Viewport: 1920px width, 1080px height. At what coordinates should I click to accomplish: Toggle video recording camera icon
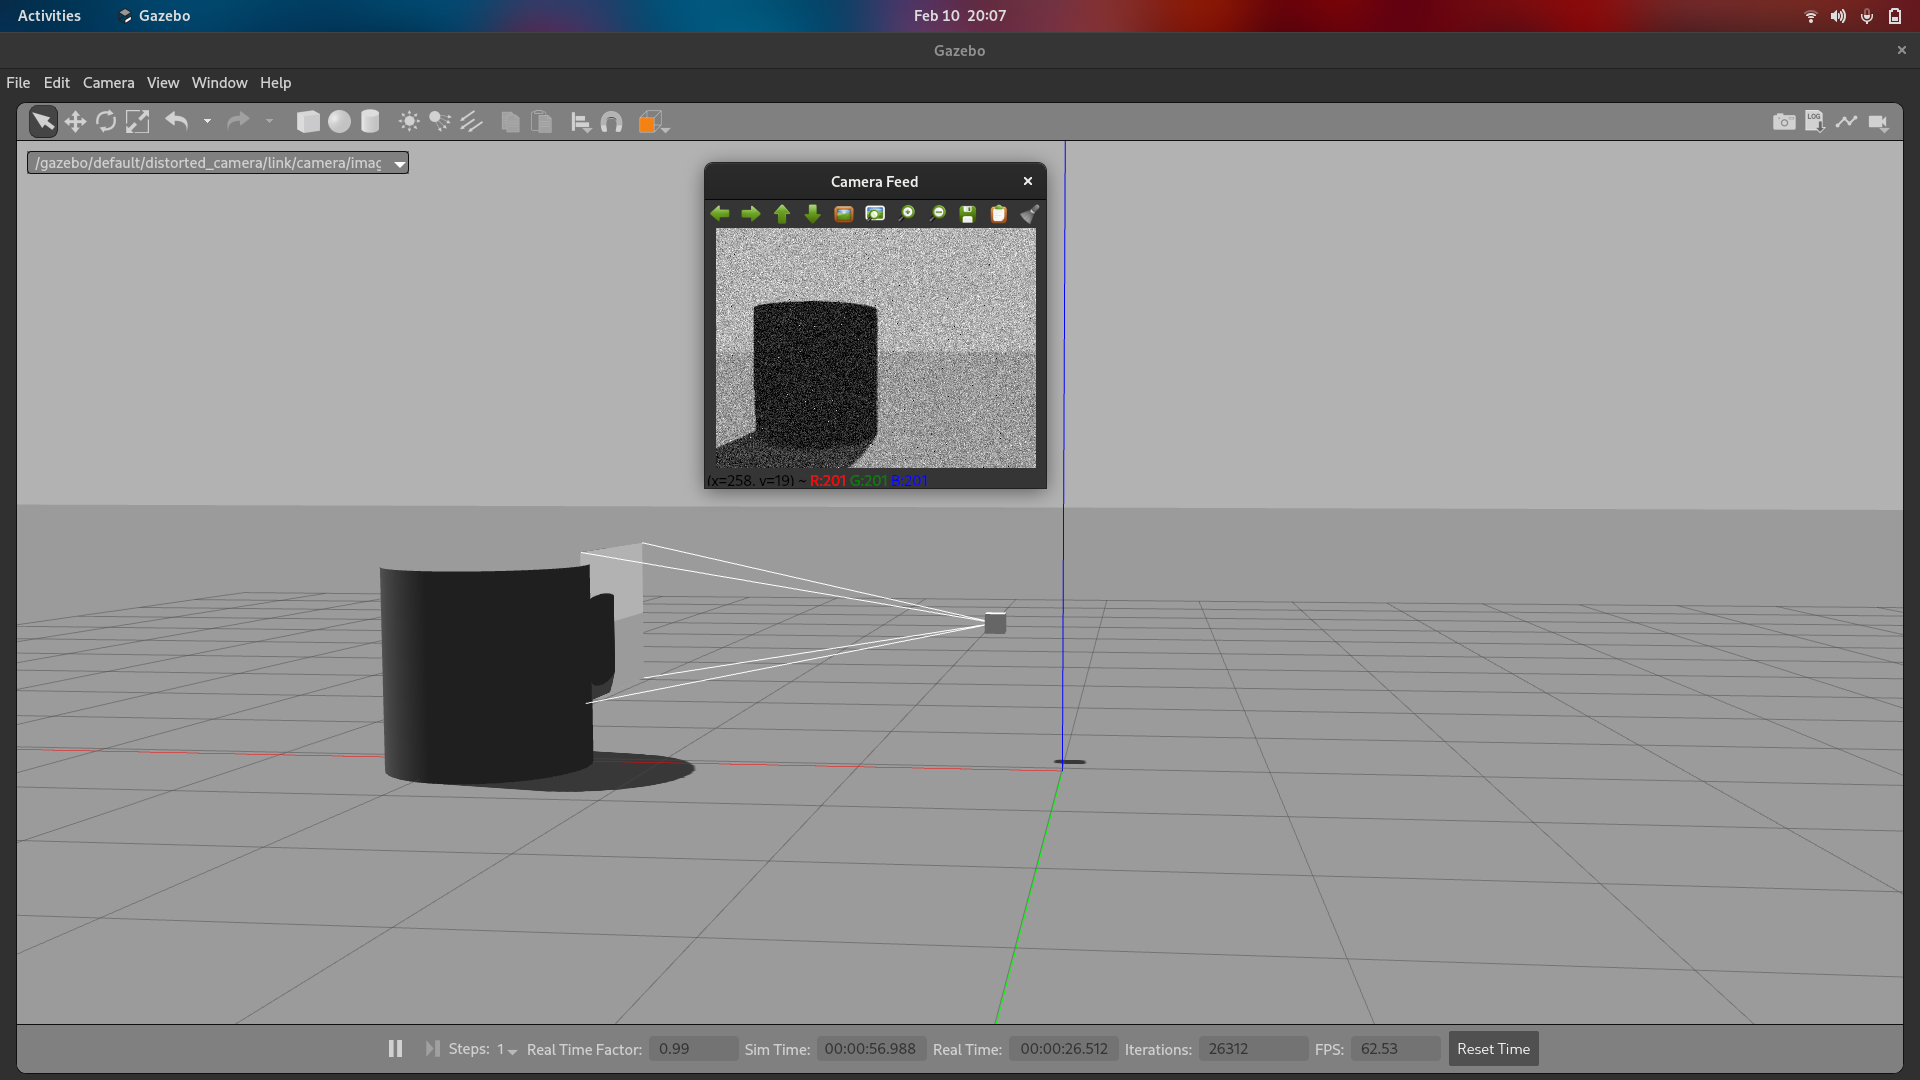click(1878, 122)
